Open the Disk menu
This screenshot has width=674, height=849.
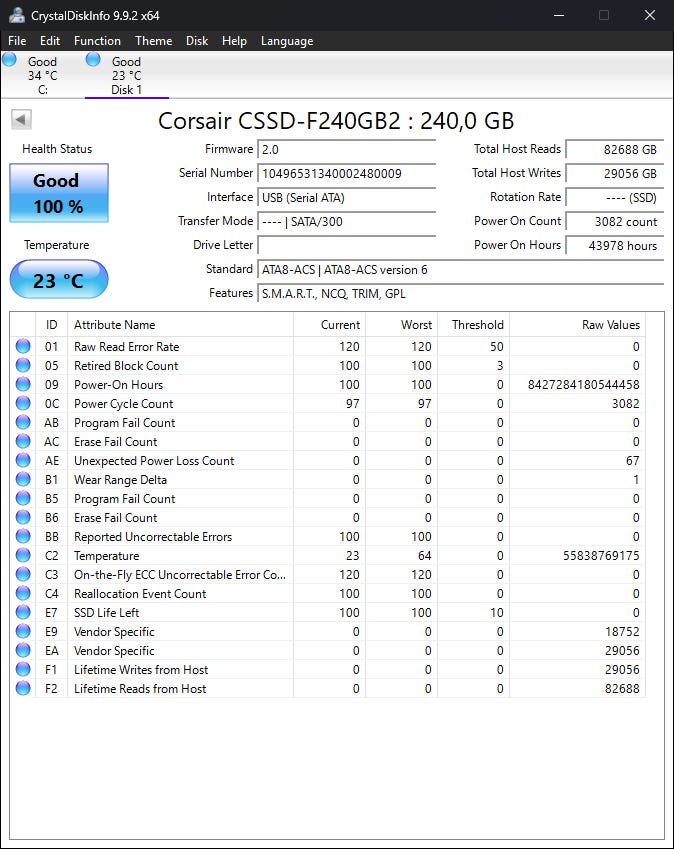point(197,41)
